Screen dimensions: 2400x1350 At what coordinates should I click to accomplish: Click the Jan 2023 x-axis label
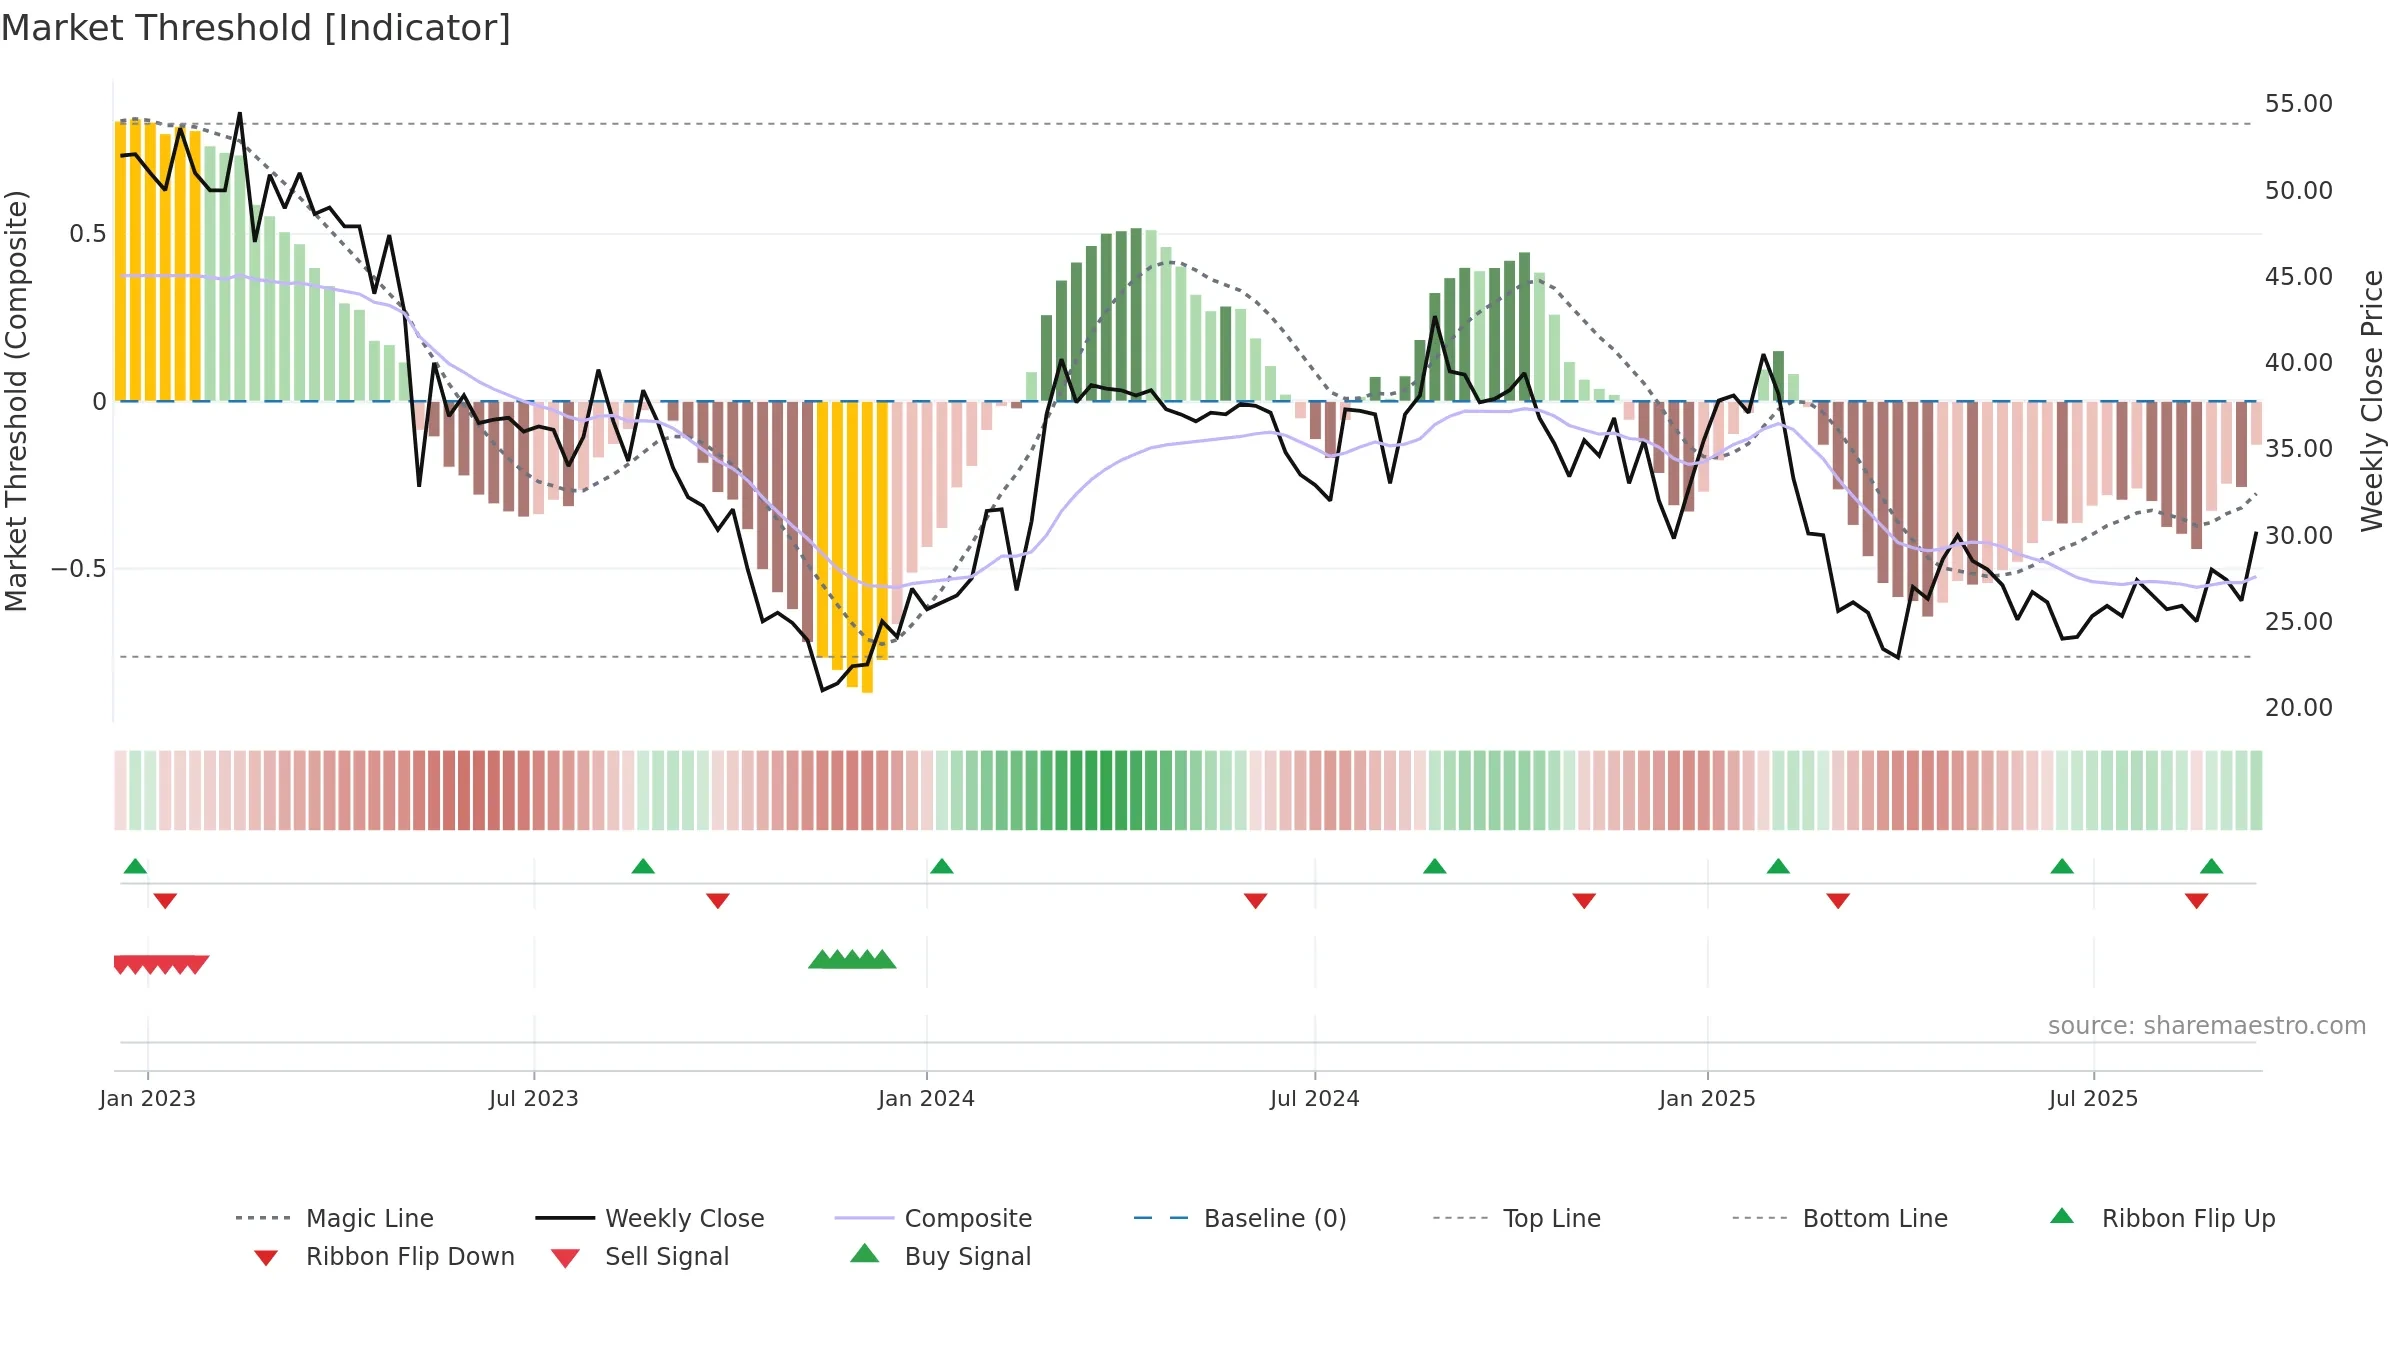click(147, 1098)
